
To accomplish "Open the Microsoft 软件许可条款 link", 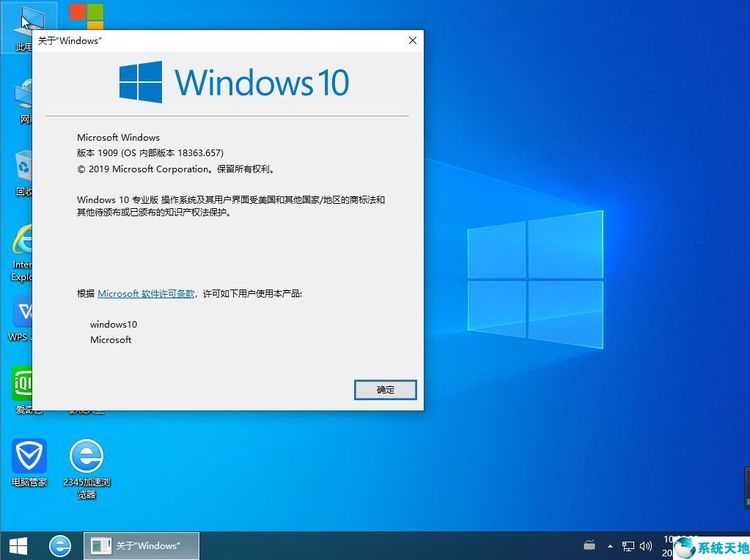I will pyautogui.click(x=146, y=294).
